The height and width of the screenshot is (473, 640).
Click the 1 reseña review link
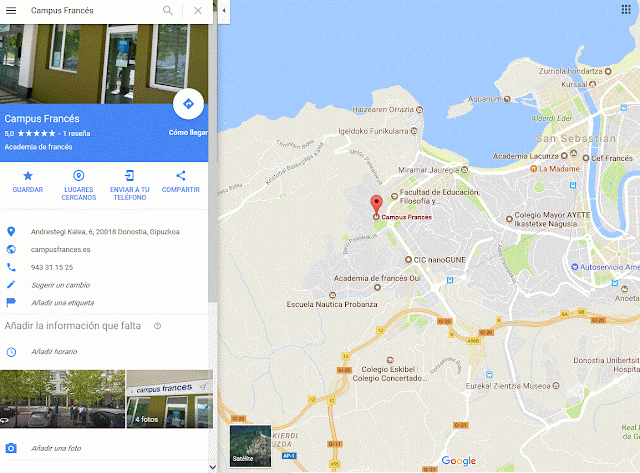coord(77,133)
